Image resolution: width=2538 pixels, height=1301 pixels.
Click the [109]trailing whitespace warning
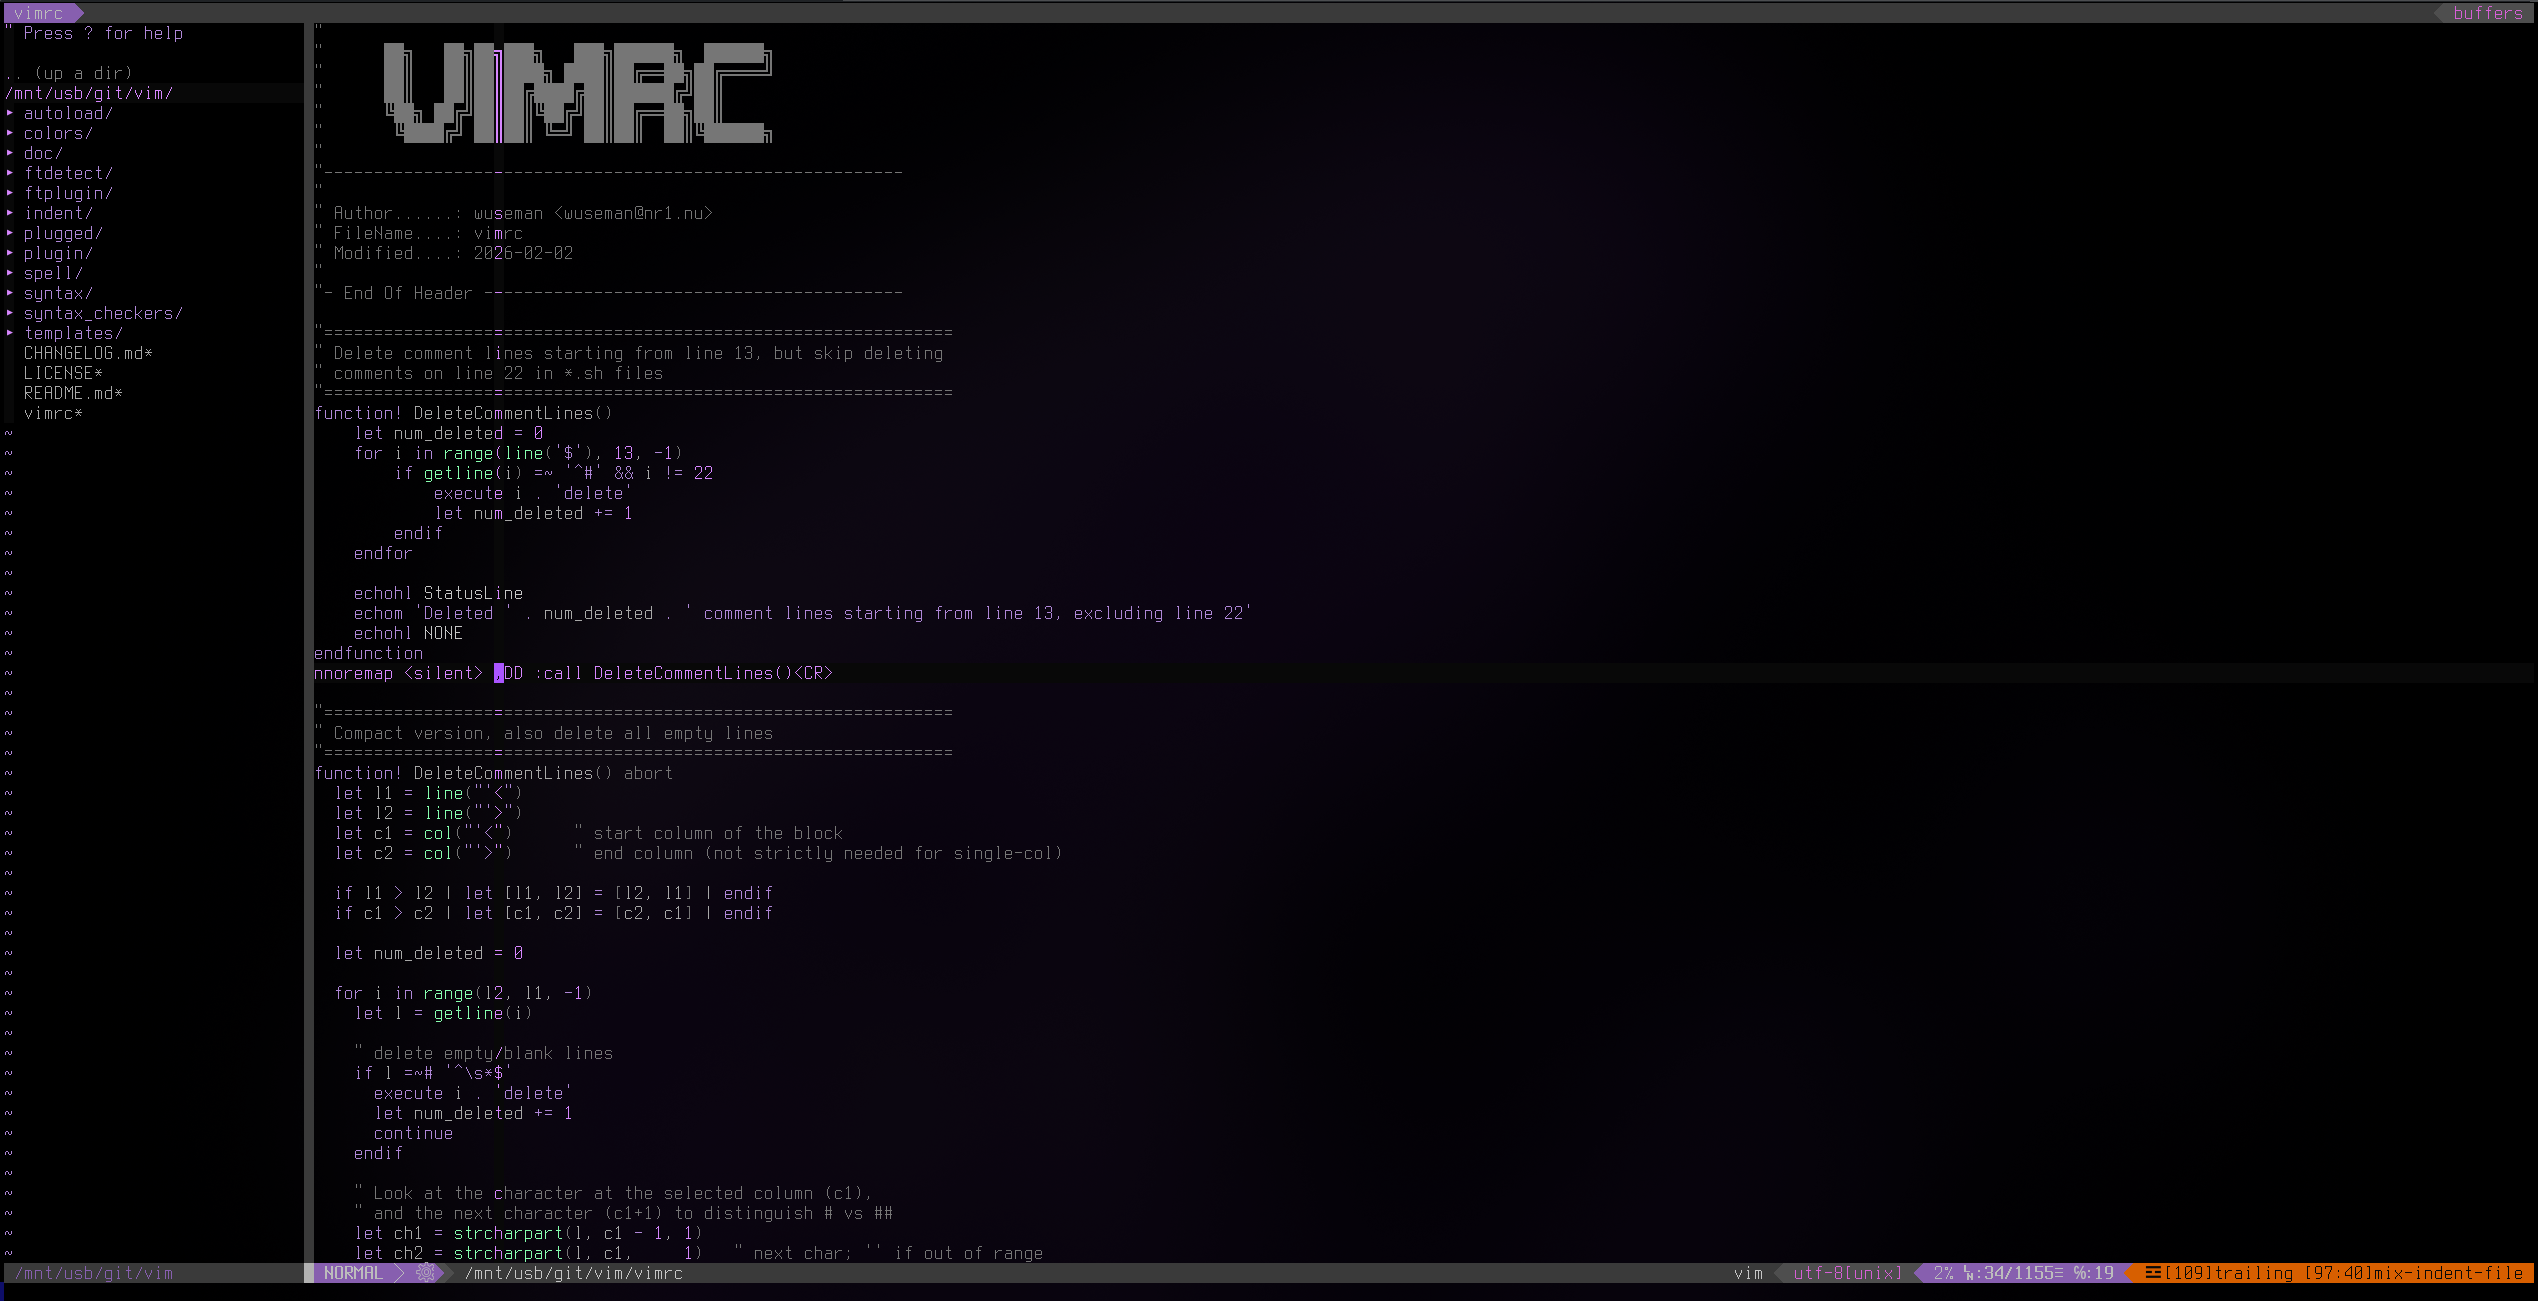2230,1273
